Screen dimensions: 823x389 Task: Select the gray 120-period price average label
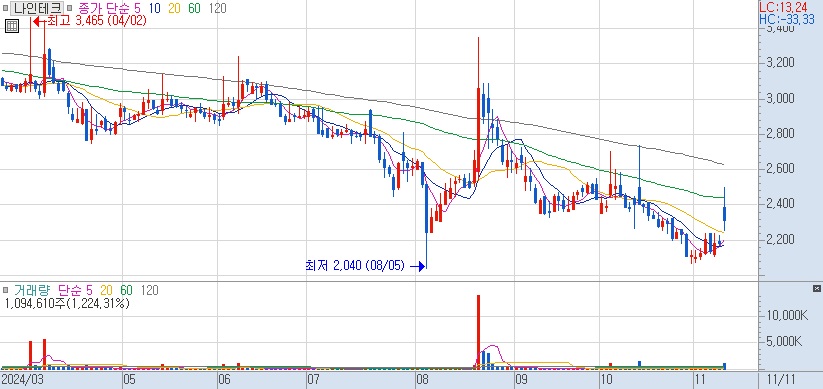tap(217, 8)
